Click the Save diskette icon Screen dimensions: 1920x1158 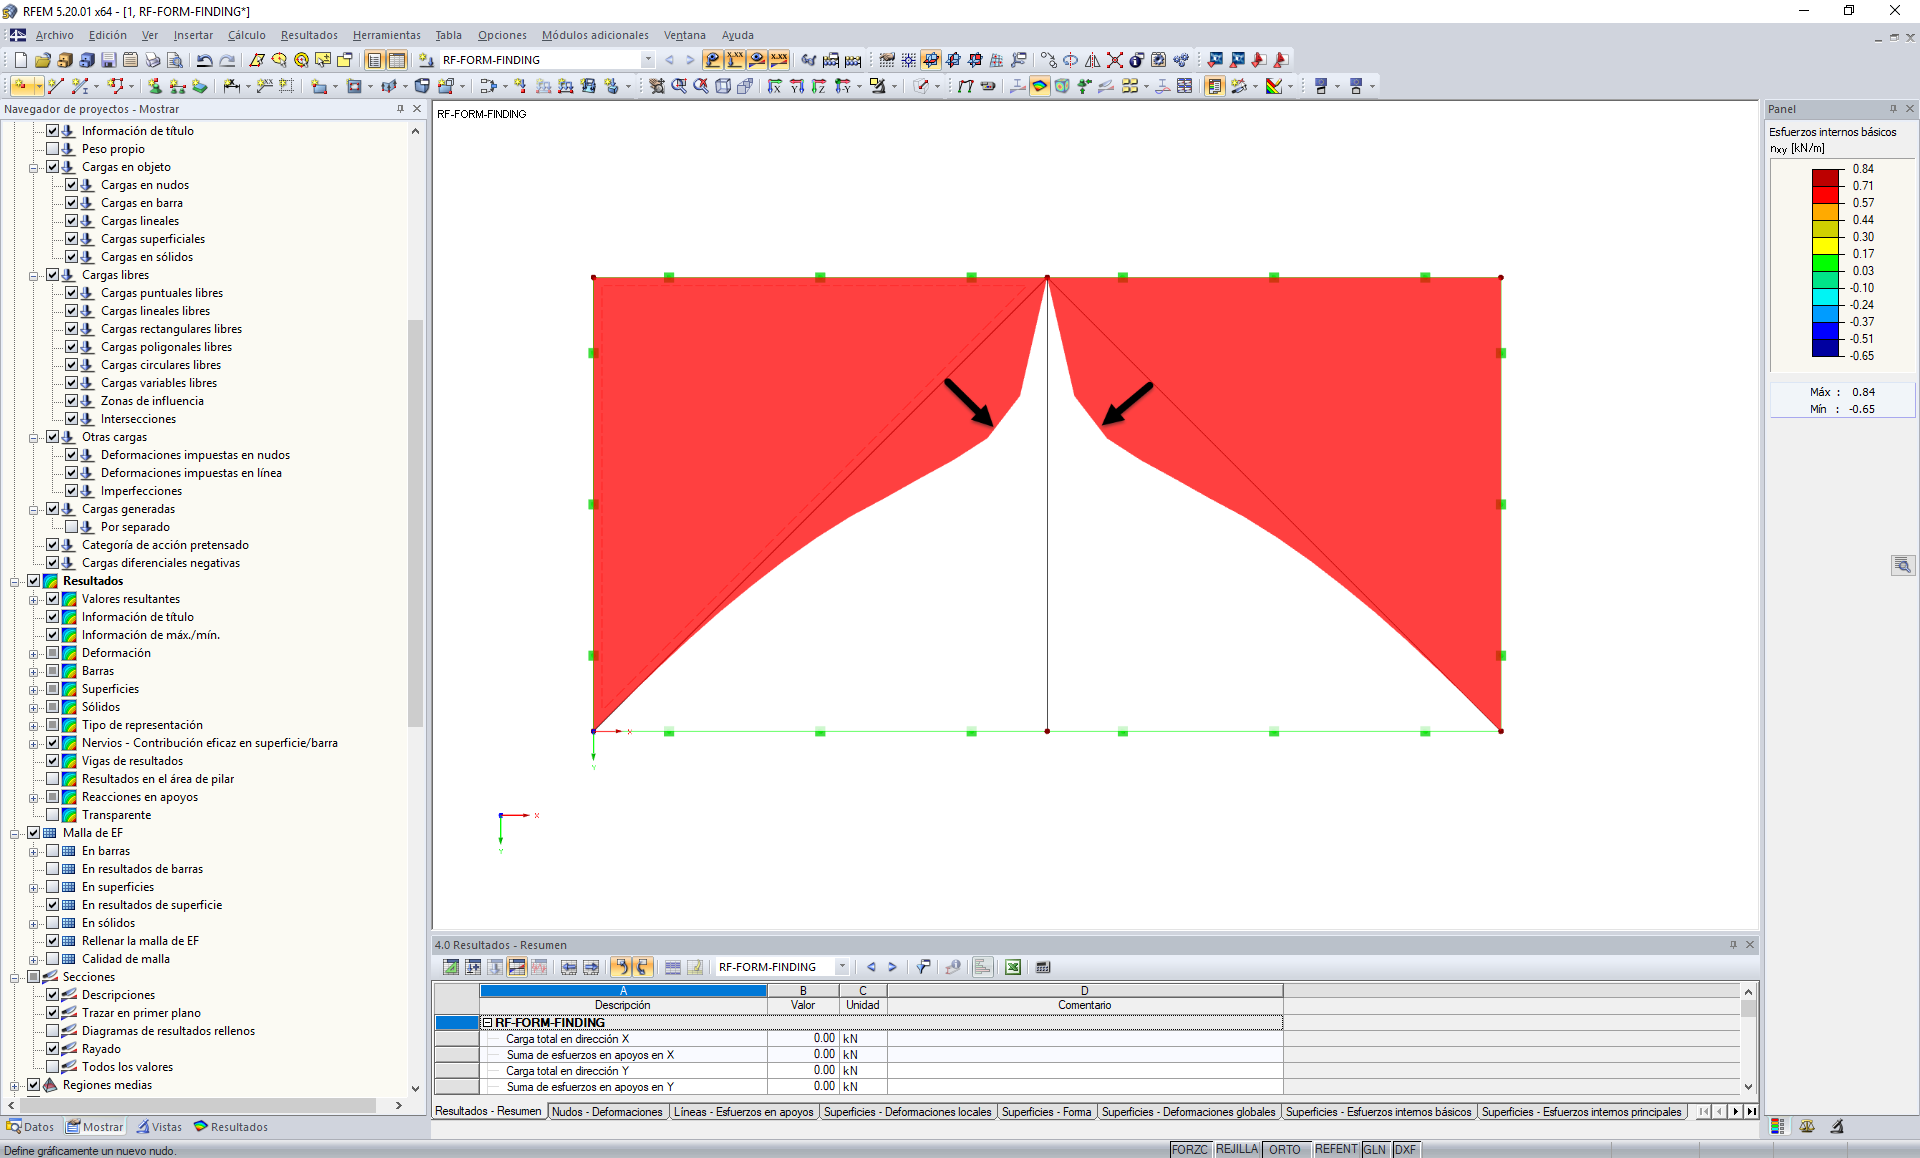click(x=108, y=60)
